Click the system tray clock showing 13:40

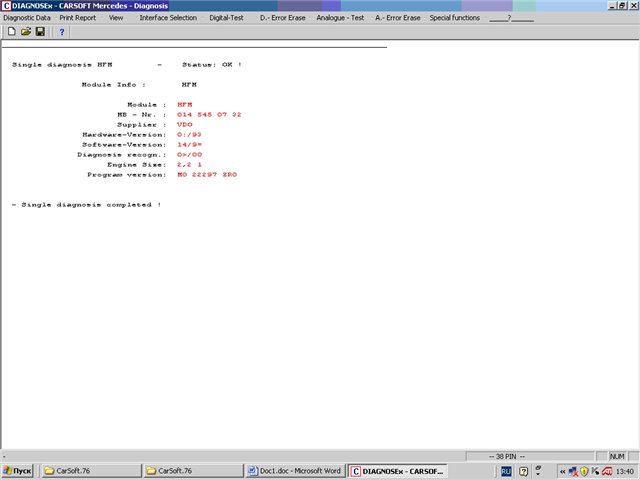coord(624,470)
